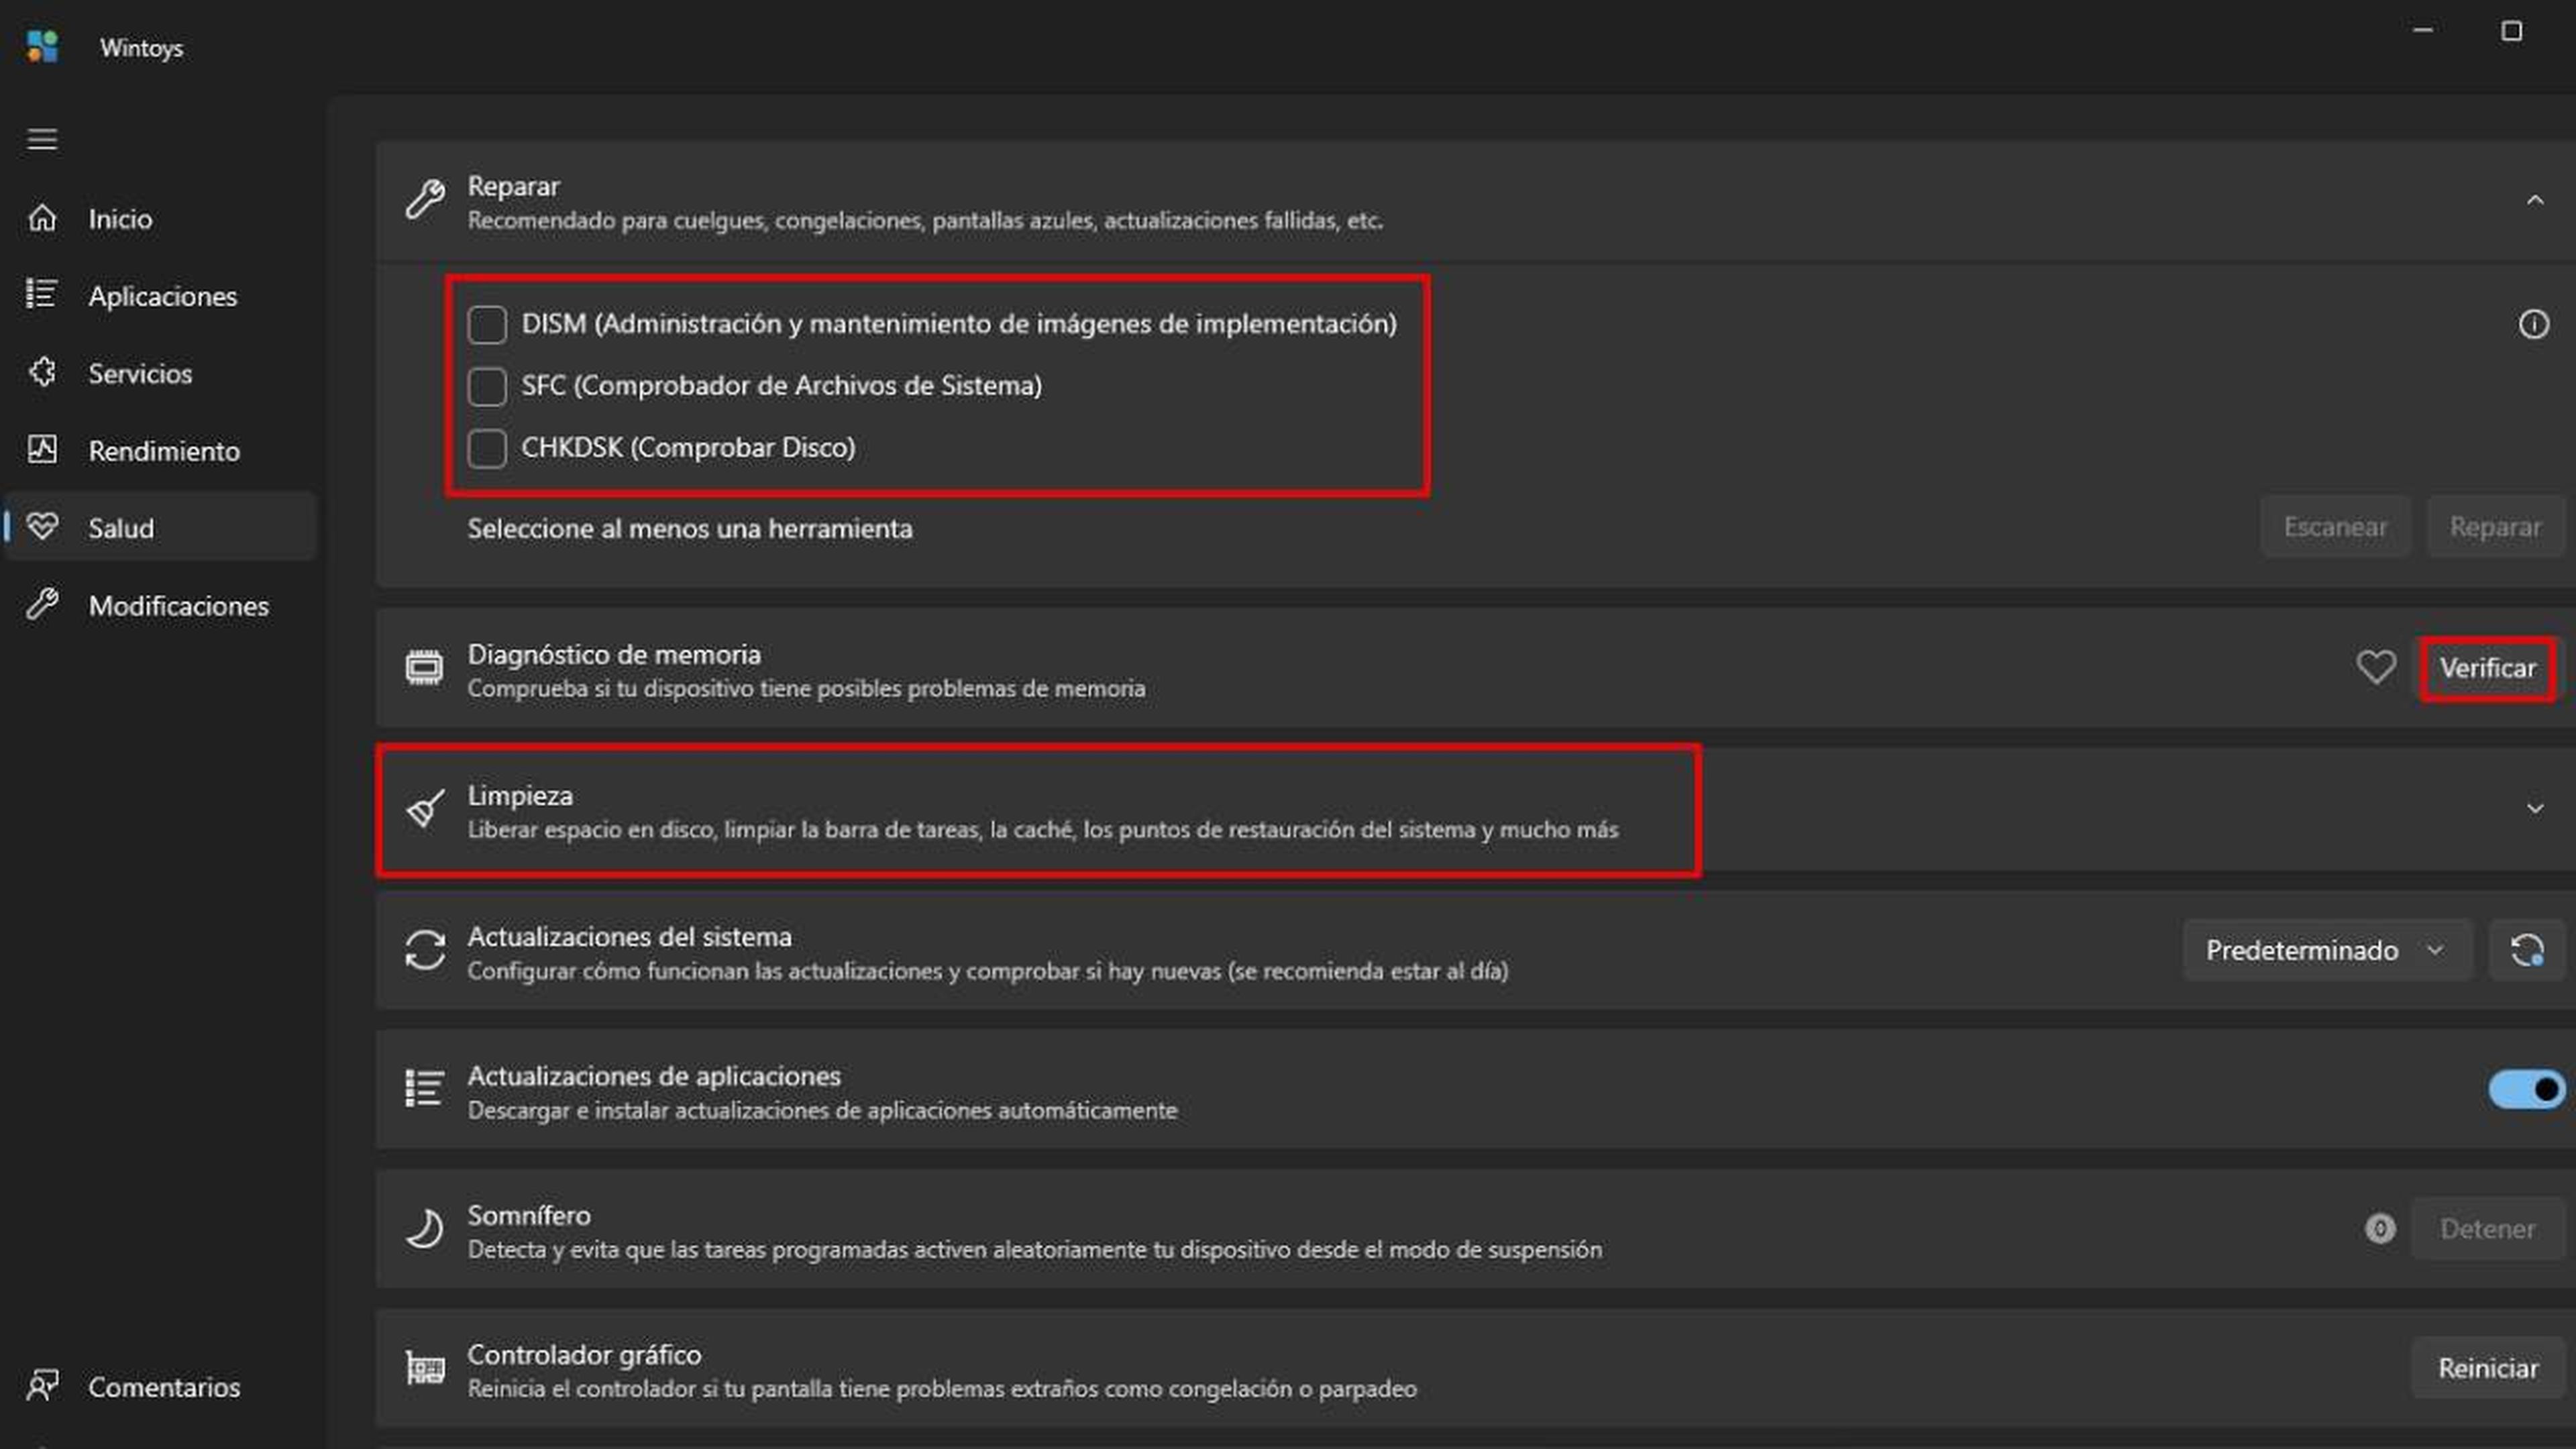Click the Somnífero title text
Image resolution: width=2576 pixels, height=1449 pixels.
[529, 1215]
